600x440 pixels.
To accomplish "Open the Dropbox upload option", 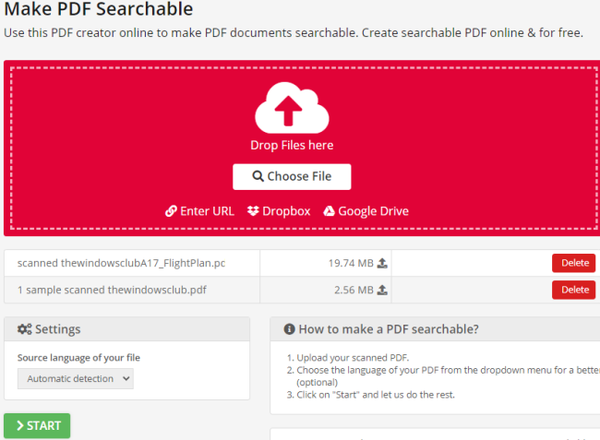I will pyautogui.click(x=279, y=211).
